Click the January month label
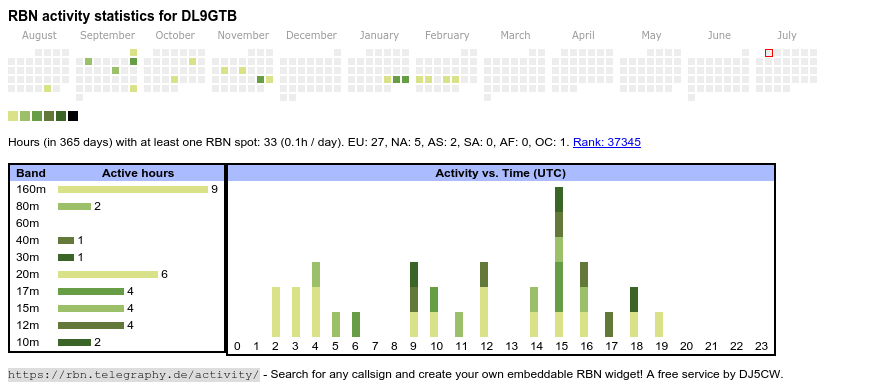Image resolution: width=870 pixels, height=390 pixels. [x=379, y=35]
